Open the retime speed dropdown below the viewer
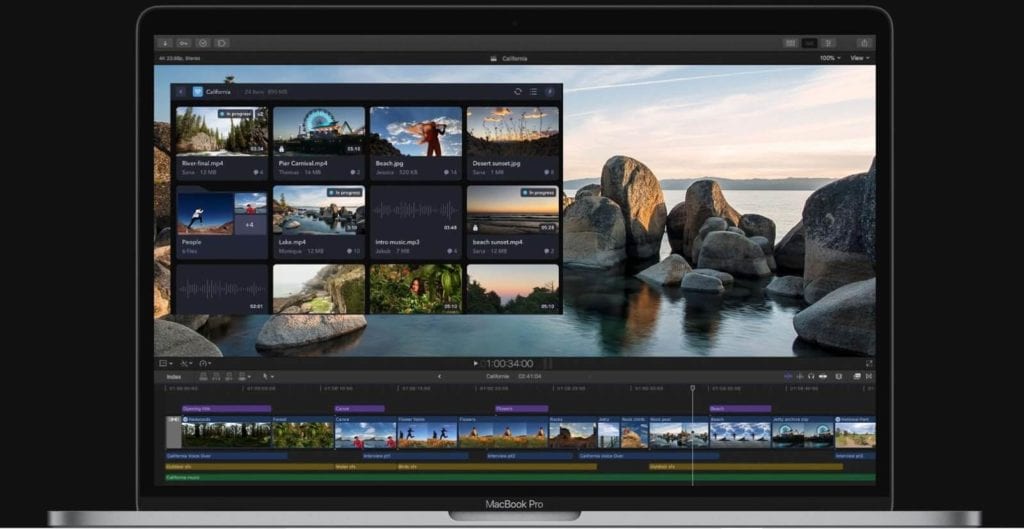The width and height of the screenshot is (1024, 529). point(205,363)
